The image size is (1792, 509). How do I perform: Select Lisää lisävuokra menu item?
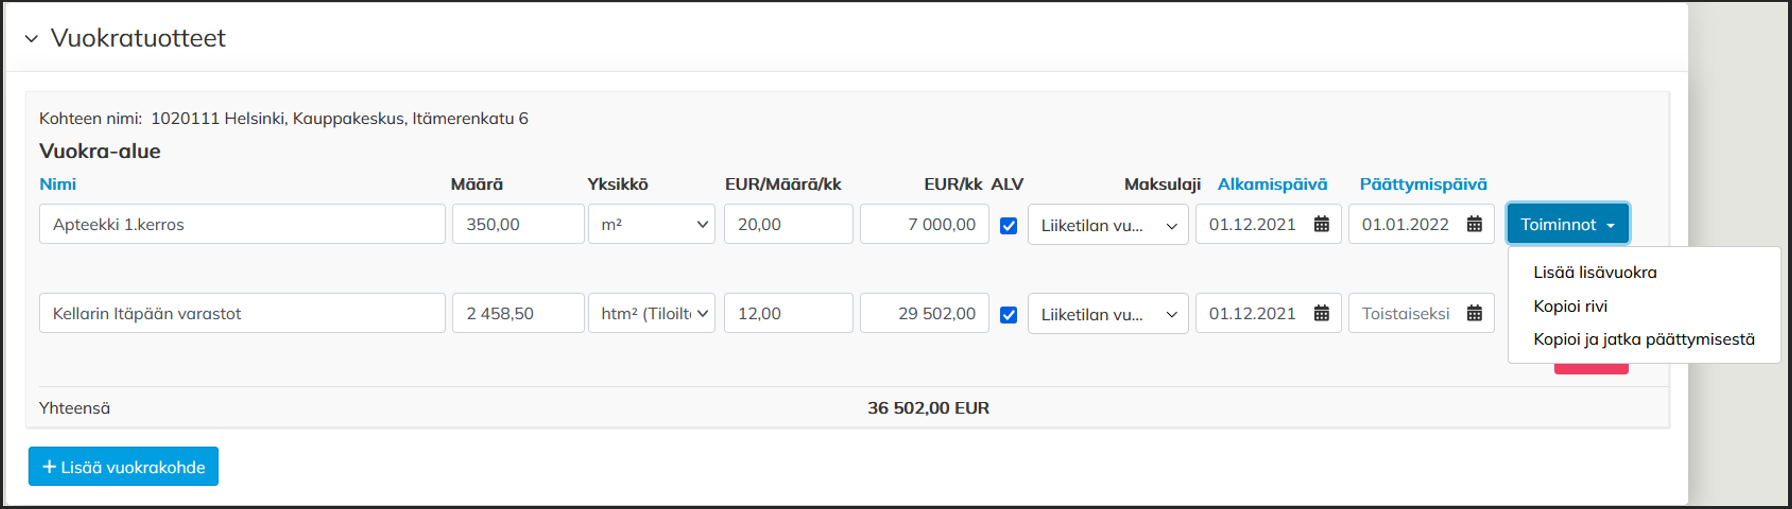1594,272
